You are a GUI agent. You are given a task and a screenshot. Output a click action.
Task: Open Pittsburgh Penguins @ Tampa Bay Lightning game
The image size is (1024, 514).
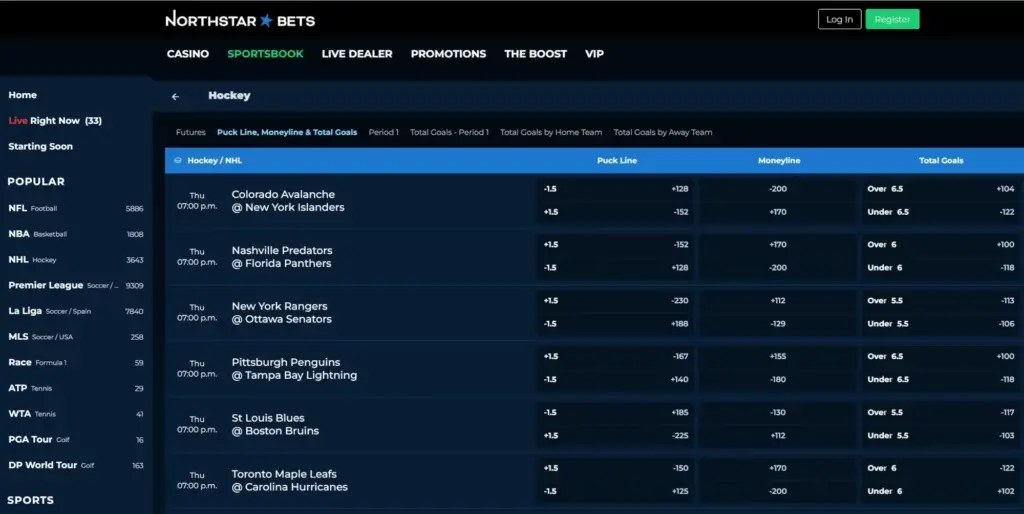click(294, 368)
